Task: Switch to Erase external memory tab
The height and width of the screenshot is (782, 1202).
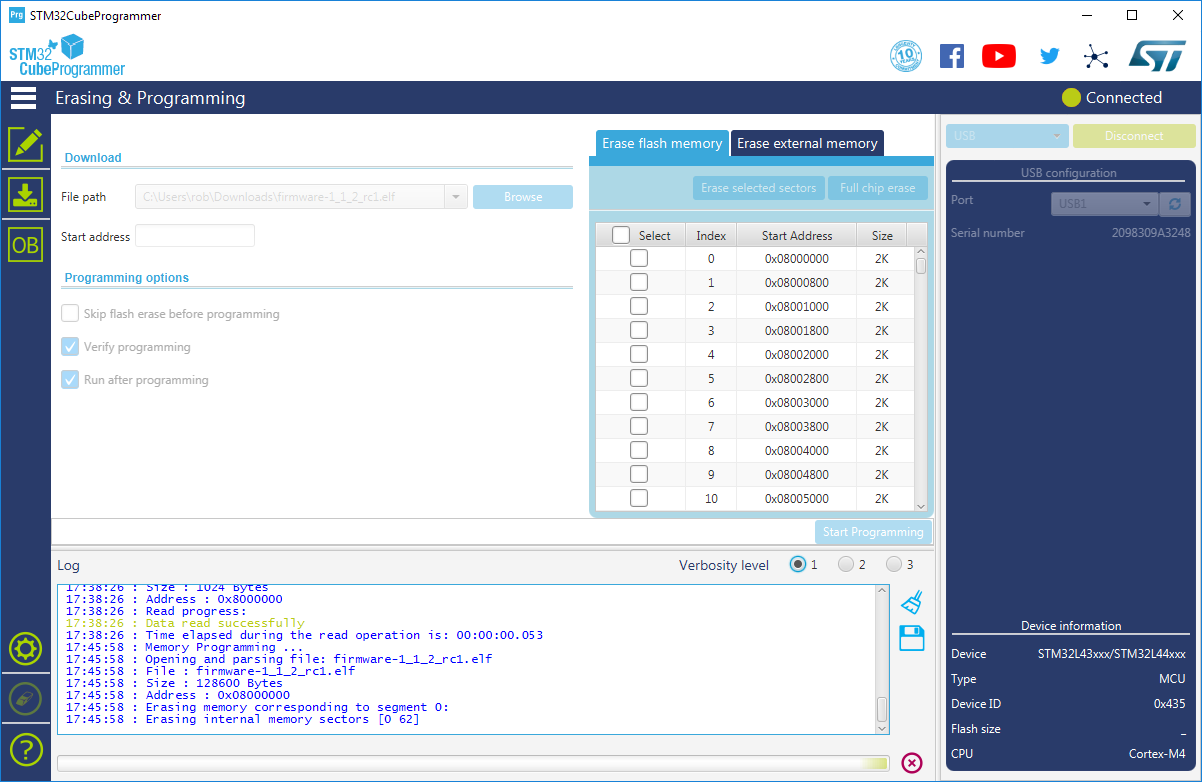Action: coord(807,143)
